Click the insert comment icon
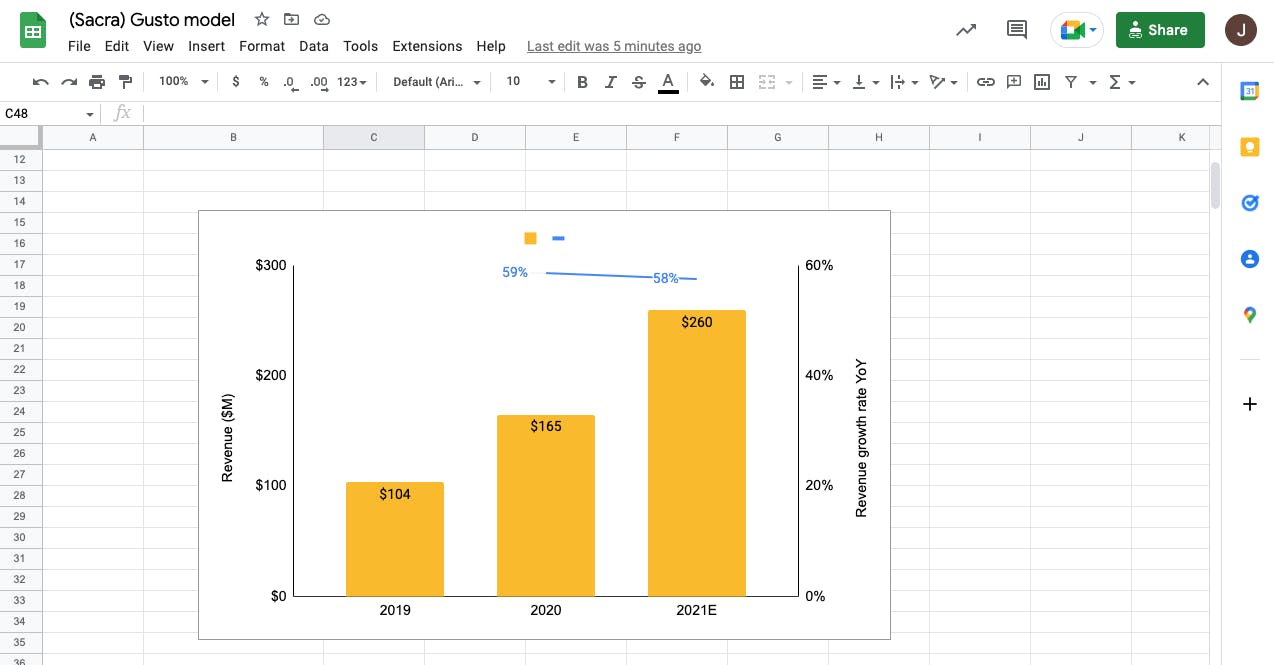The width and height of the screenshot is (1274, 665). [x=1014, y=82]
